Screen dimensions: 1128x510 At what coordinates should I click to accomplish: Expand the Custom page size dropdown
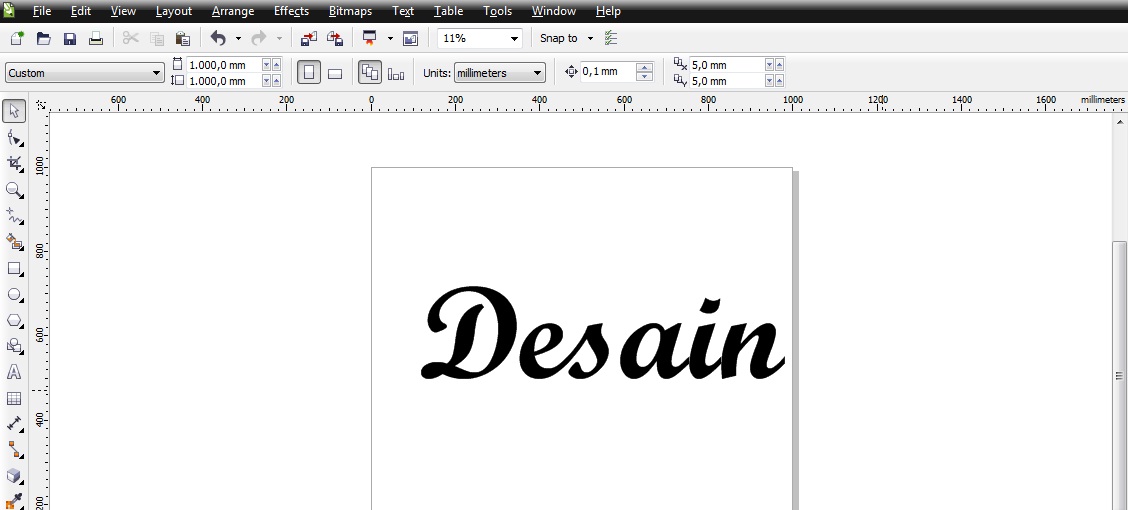(x=157, y=73)
